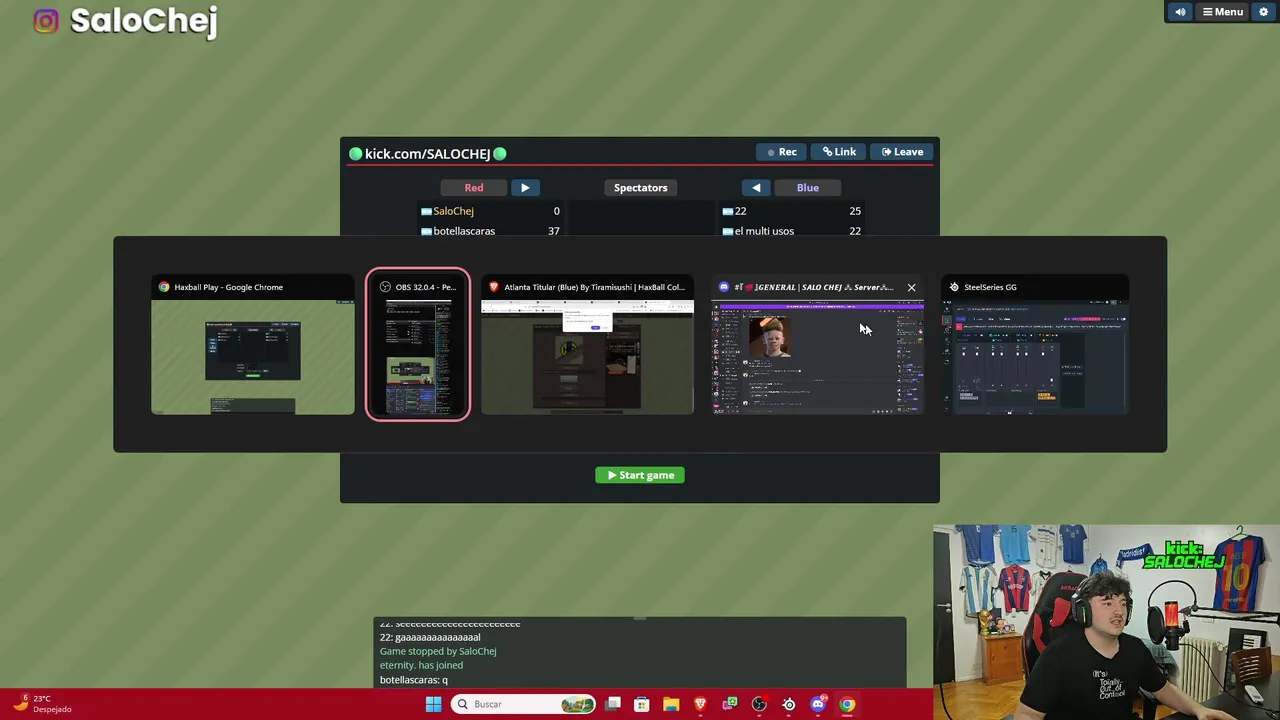This screenshot has height=720, width=1280.
Task: Click the Rec record replay button
Action: [781, 152]
